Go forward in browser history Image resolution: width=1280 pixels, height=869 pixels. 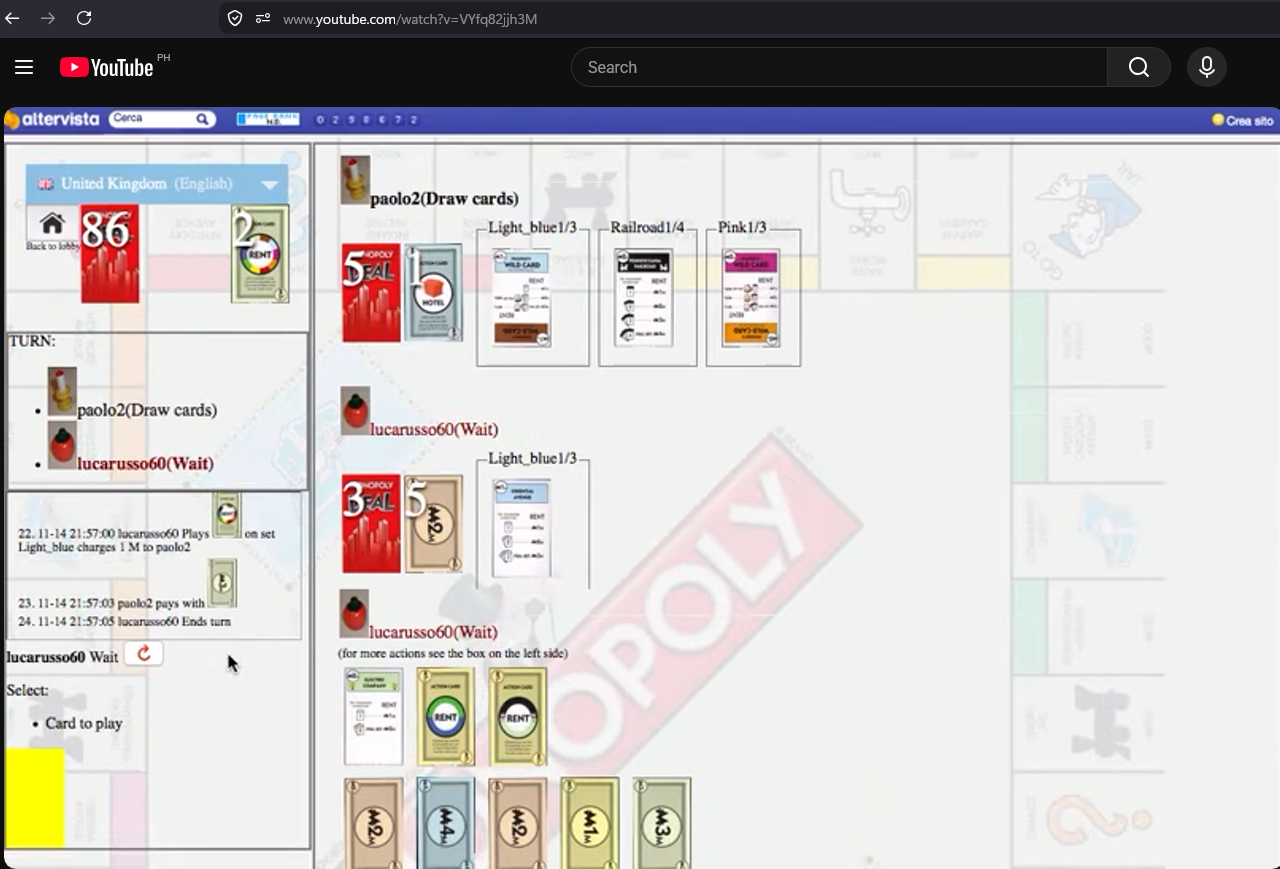(x=48, y=18)
